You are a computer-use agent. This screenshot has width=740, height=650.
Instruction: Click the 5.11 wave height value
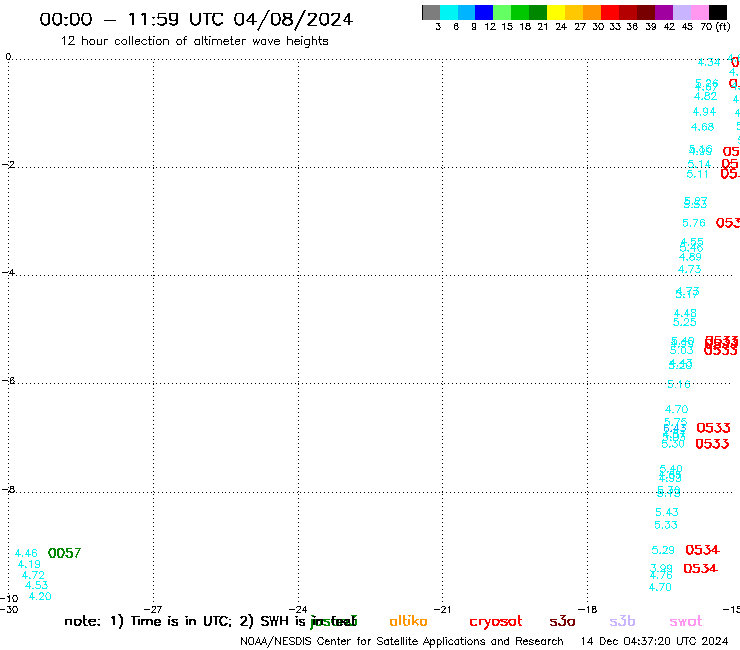tap(698, 174)
